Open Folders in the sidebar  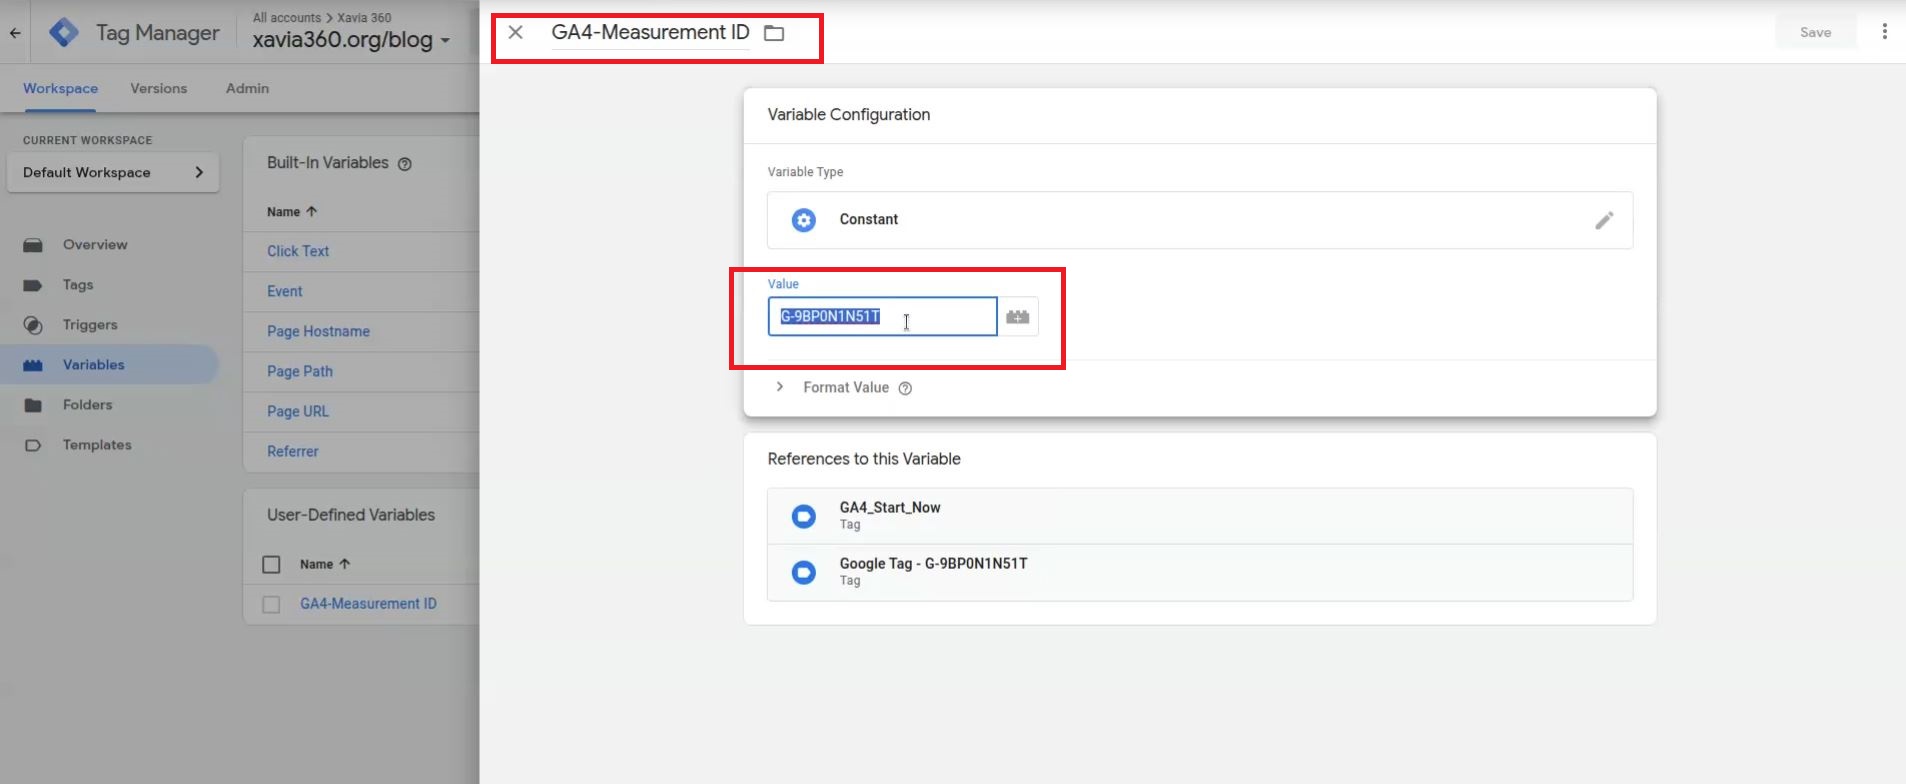[x=87, y=404]
